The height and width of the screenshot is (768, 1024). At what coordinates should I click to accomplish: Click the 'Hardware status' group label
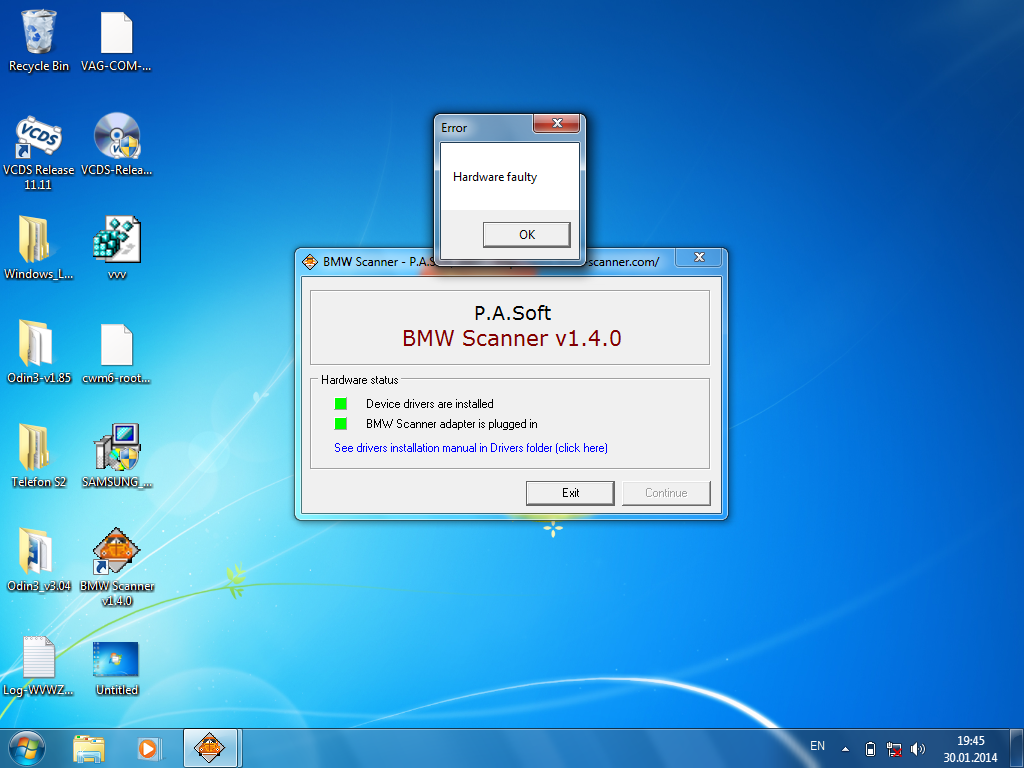click(359, 380)
